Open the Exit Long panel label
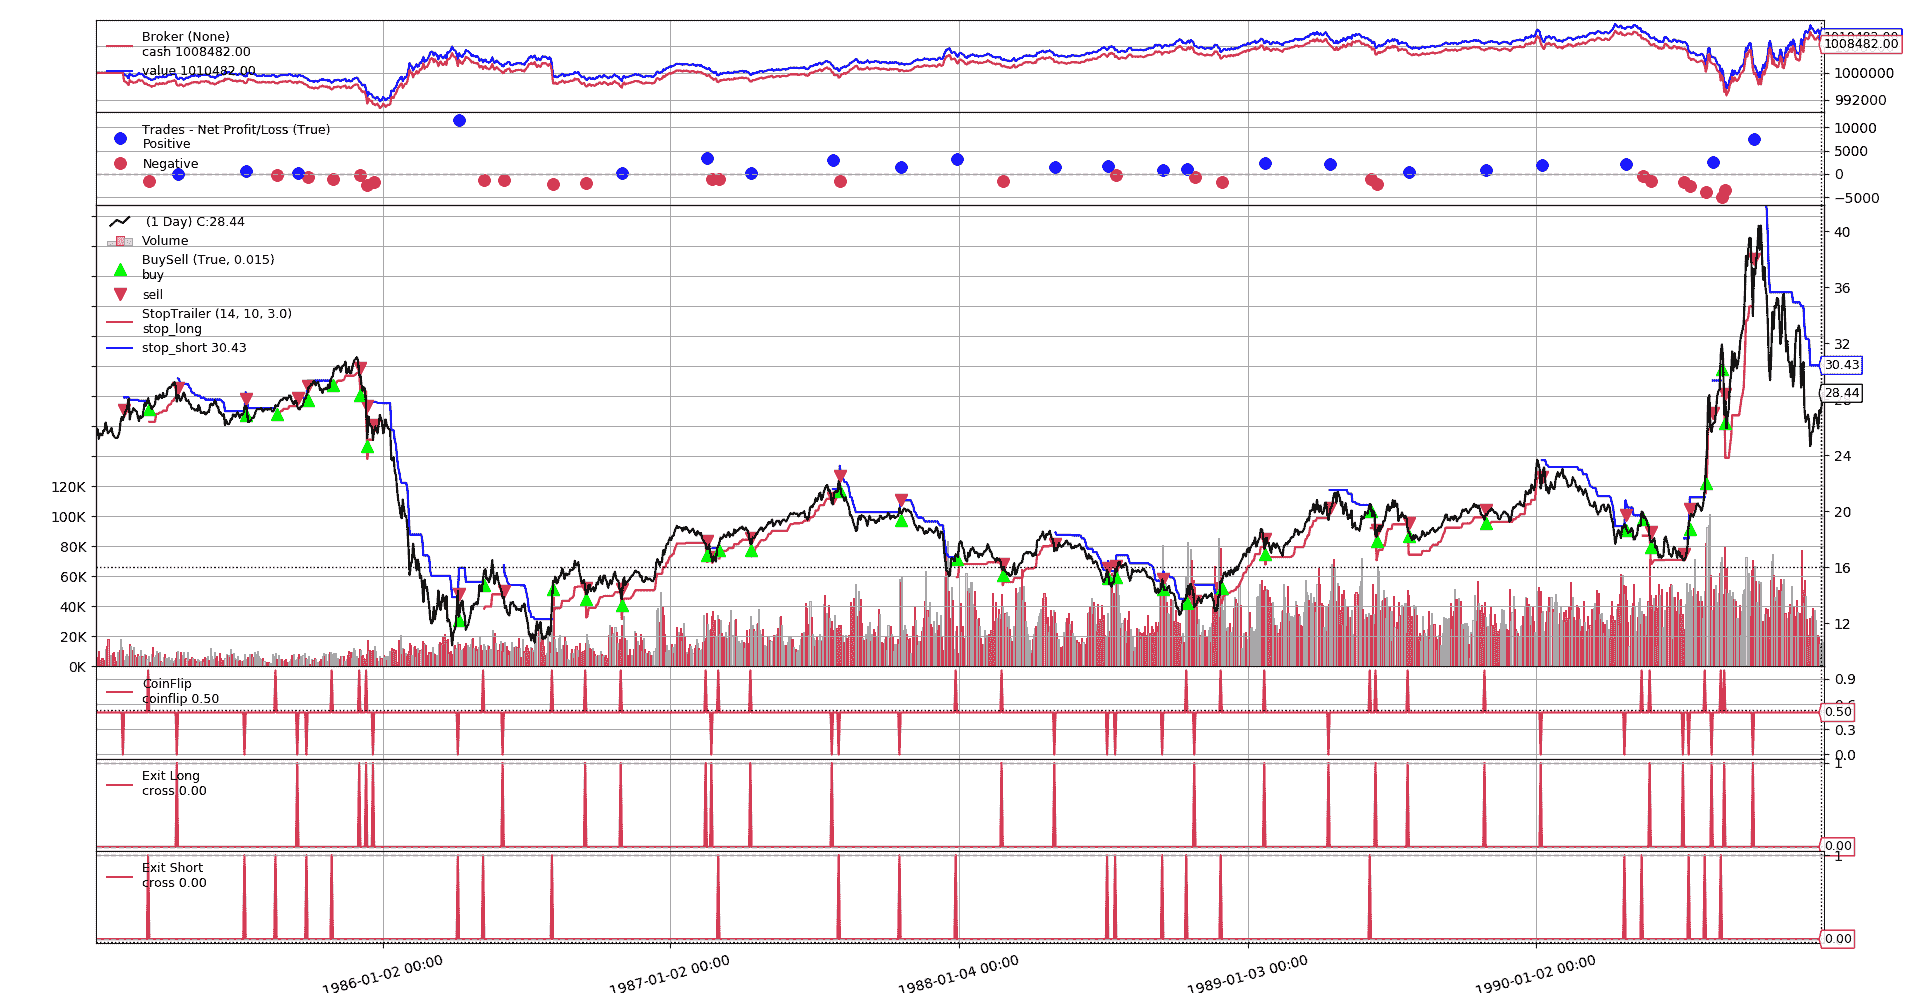 click(x=171, y=775)
